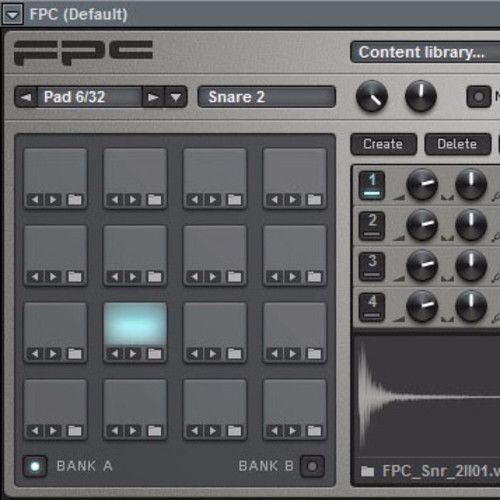Click the Snare 2 pad name field
Screen dimensions: 500x500
(267, 97)
